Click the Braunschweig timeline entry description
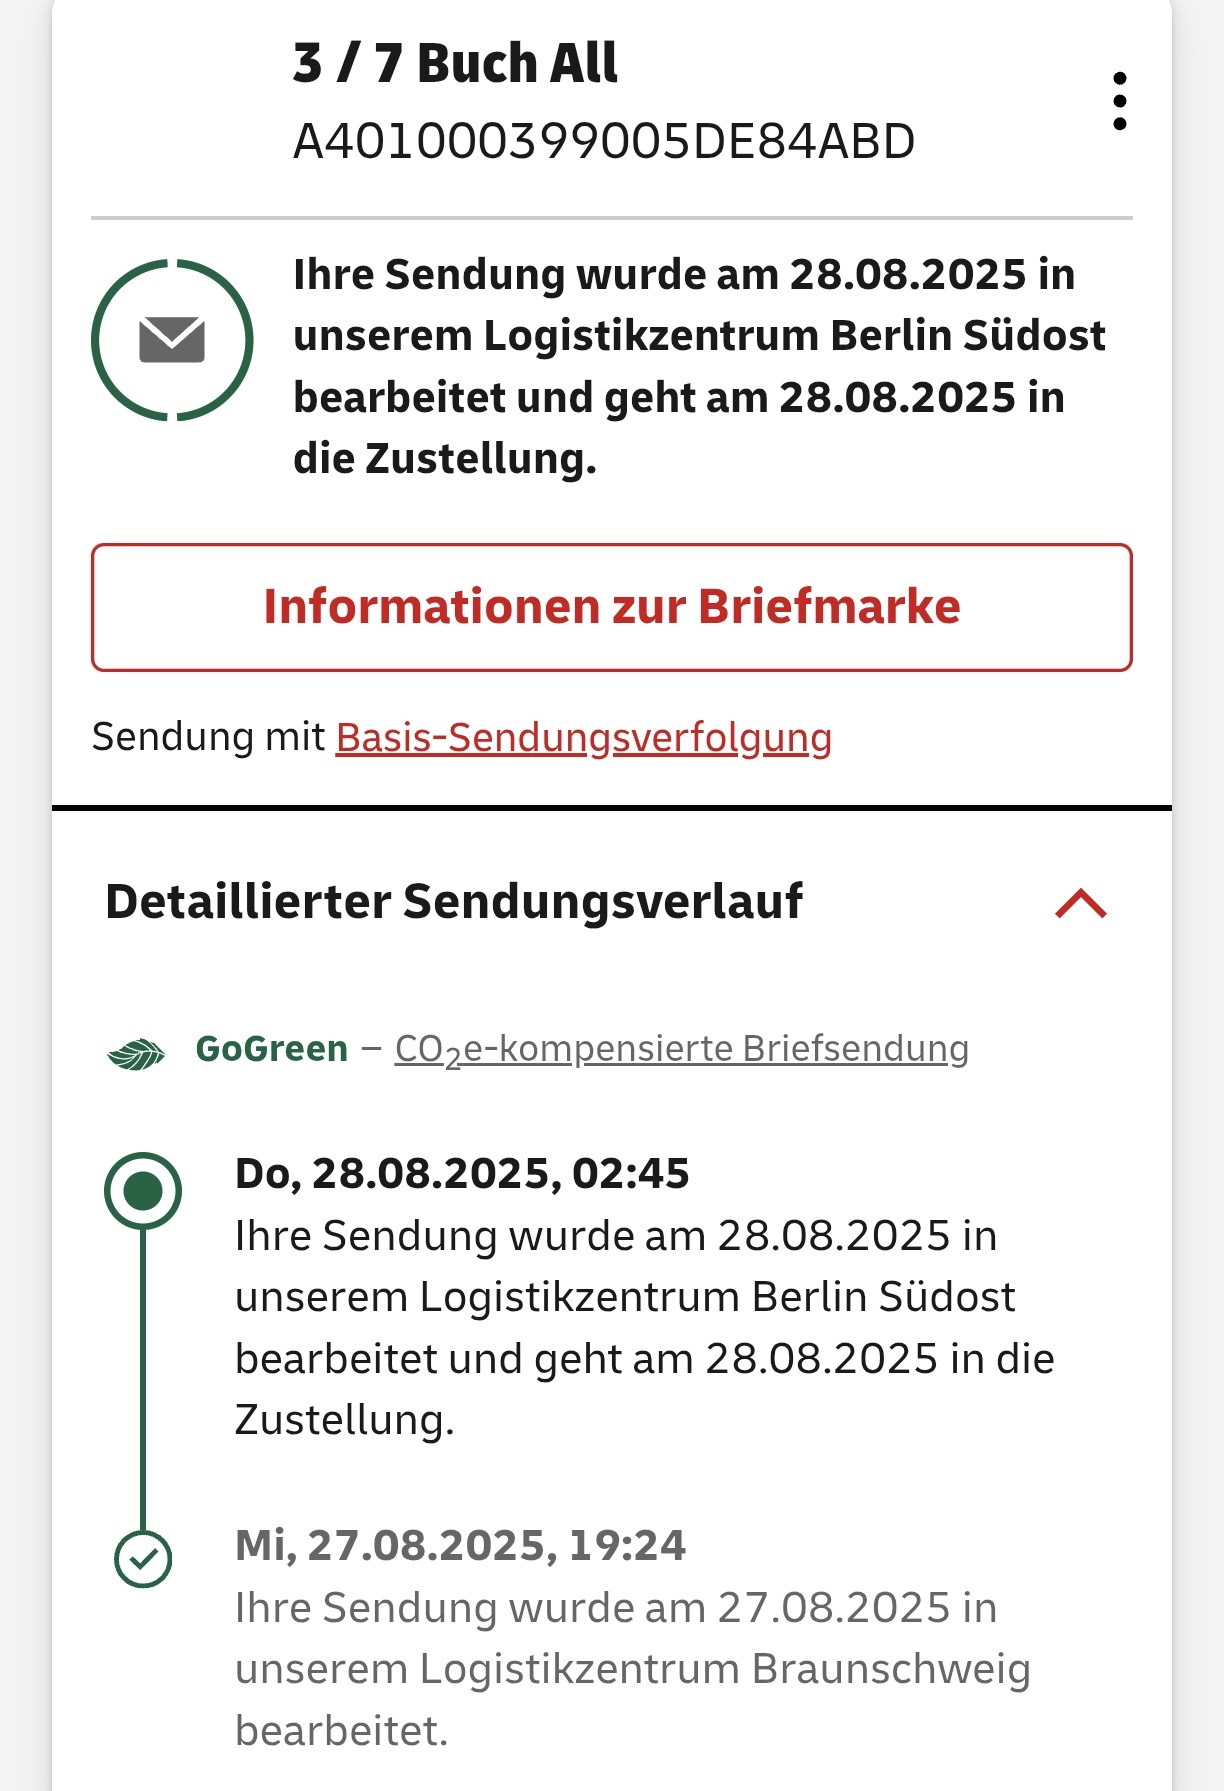This screenshot has width=1224, height=1791. [630, 1668]
